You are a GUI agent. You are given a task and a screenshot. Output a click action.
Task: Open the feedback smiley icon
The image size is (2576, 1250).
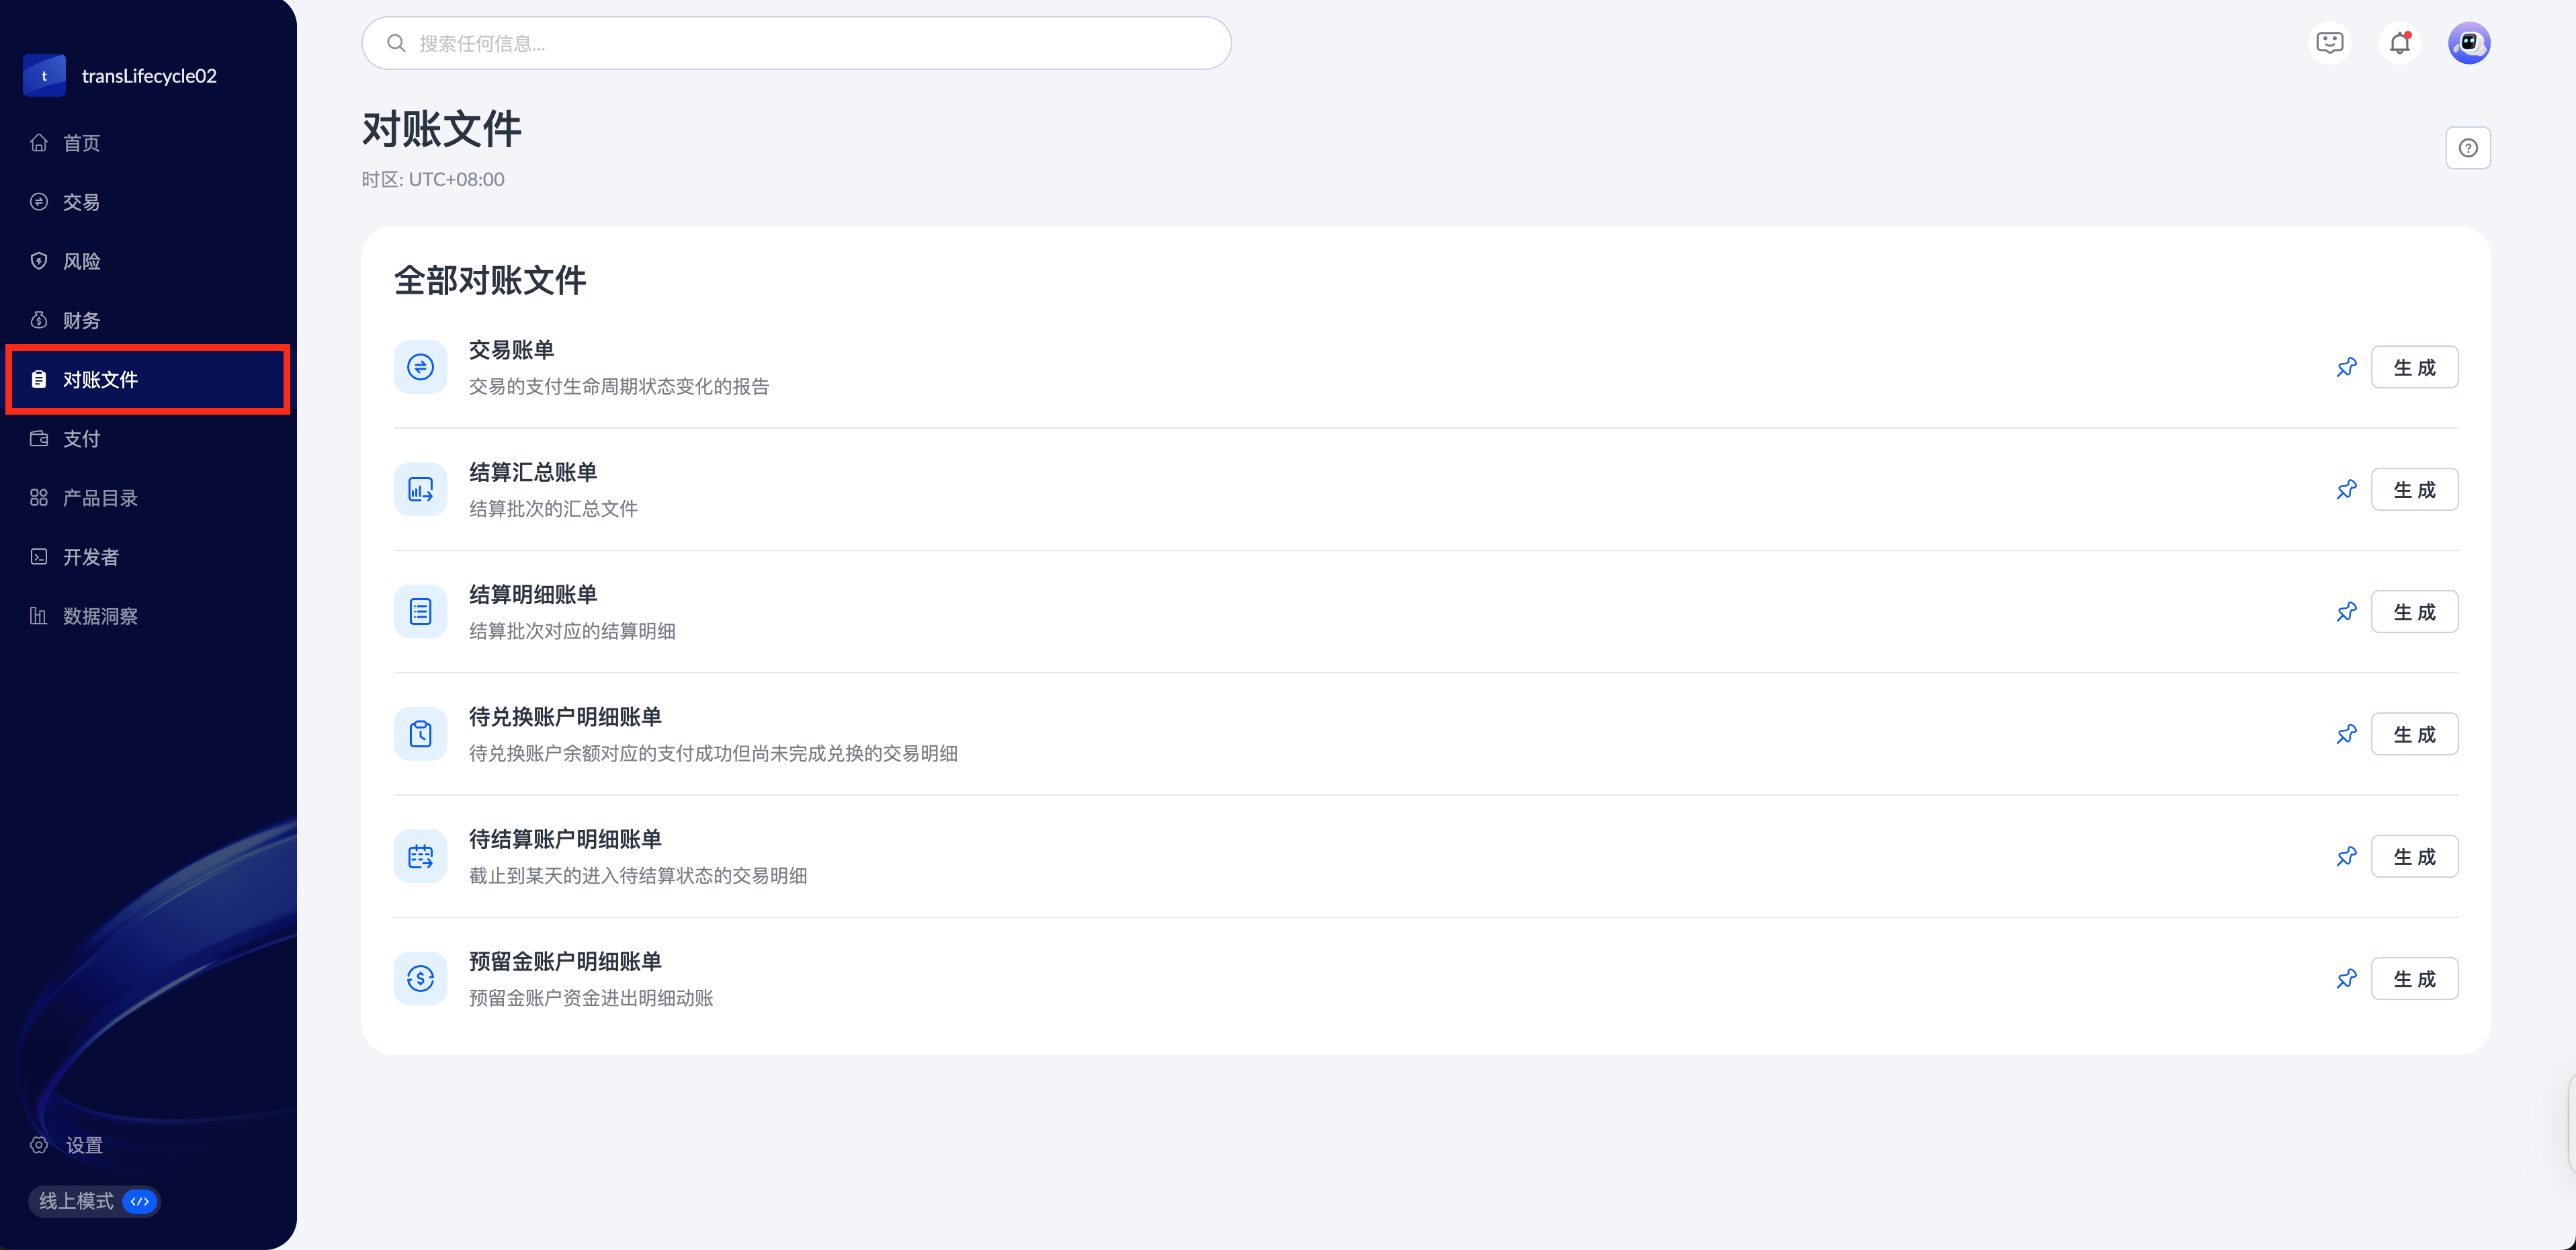coord(2330,43)
